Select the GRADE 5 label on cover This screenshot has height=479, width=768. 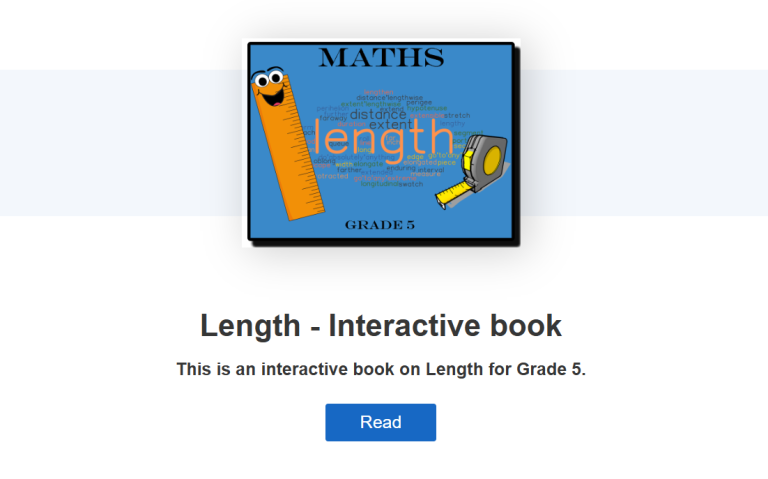pyautogui.click(x=380, y=225)
